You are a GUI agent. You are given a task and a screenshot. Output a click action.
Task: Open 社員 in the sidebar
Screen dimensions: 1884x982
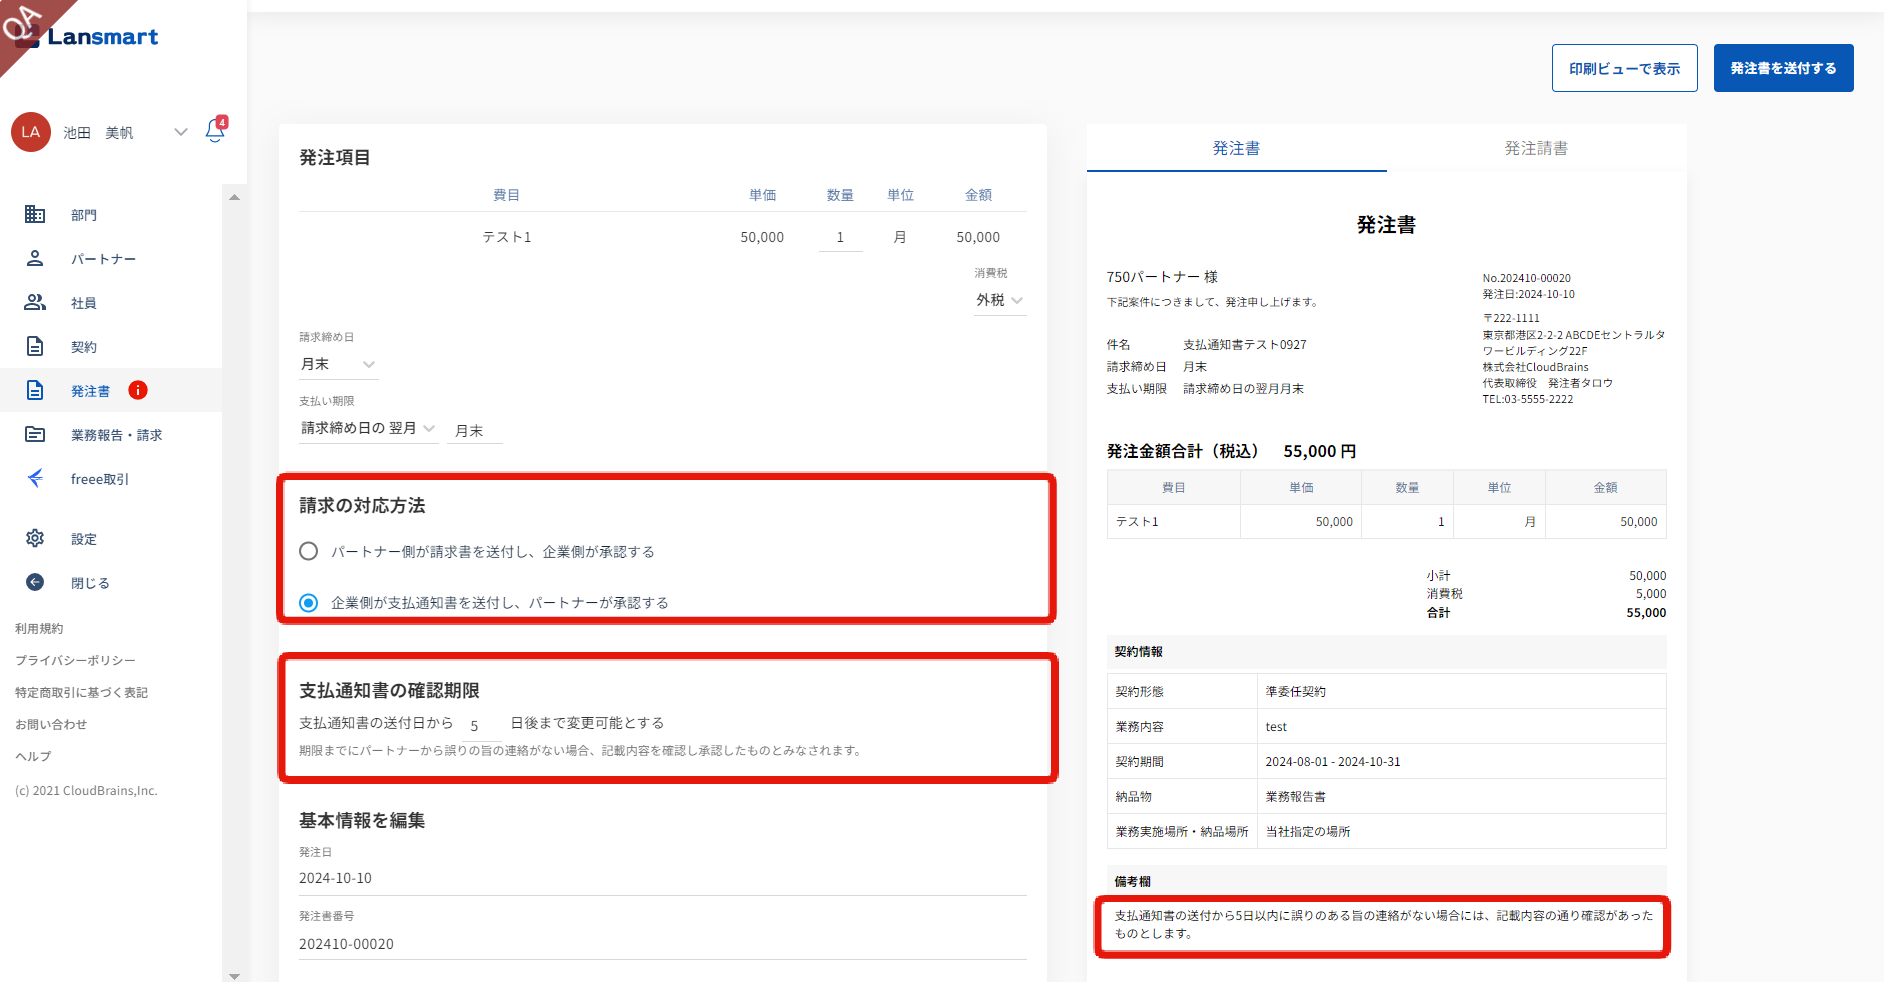(84, 303)
